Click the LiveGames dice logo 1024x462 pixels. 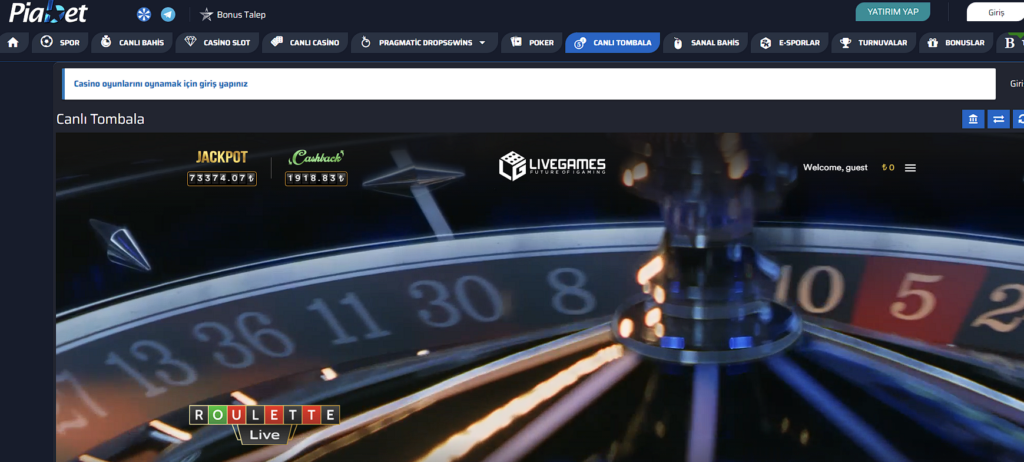[552, 166]
